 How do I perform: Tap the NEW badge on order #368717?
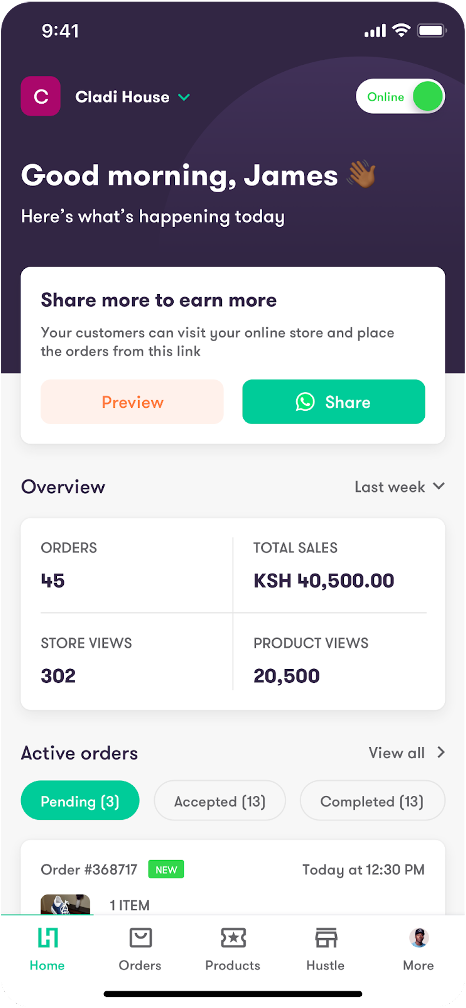tap(166, 870)
